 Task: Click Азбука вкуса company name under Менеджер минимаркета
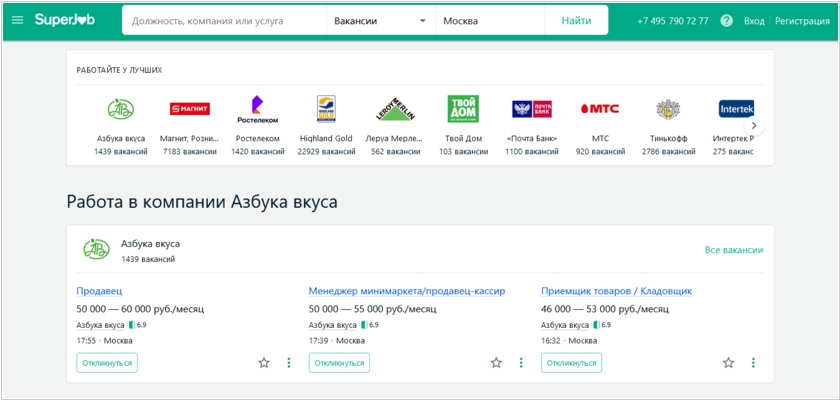(333, 325)
